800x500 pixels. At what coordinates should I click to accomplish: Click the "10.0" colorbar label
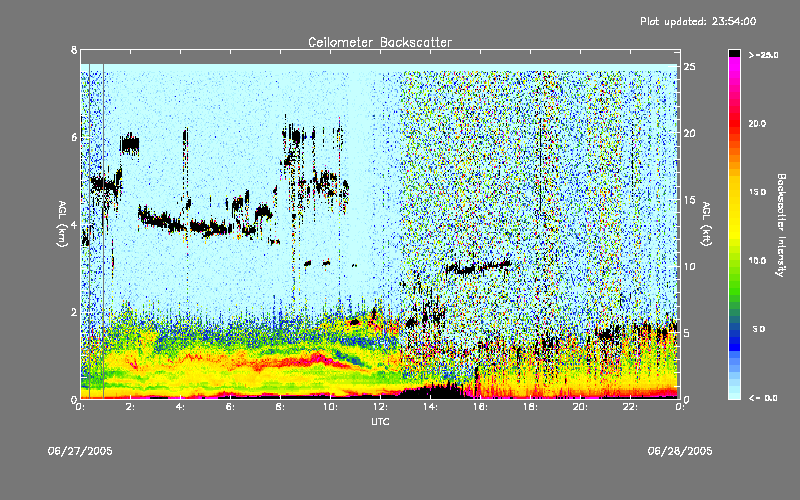757,261
